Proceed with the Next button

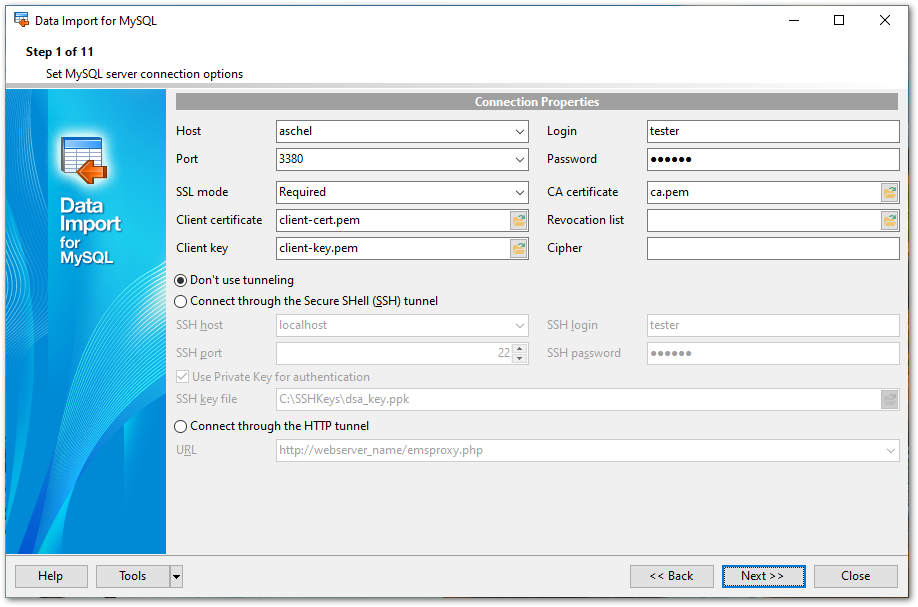[x=763, y=577]
